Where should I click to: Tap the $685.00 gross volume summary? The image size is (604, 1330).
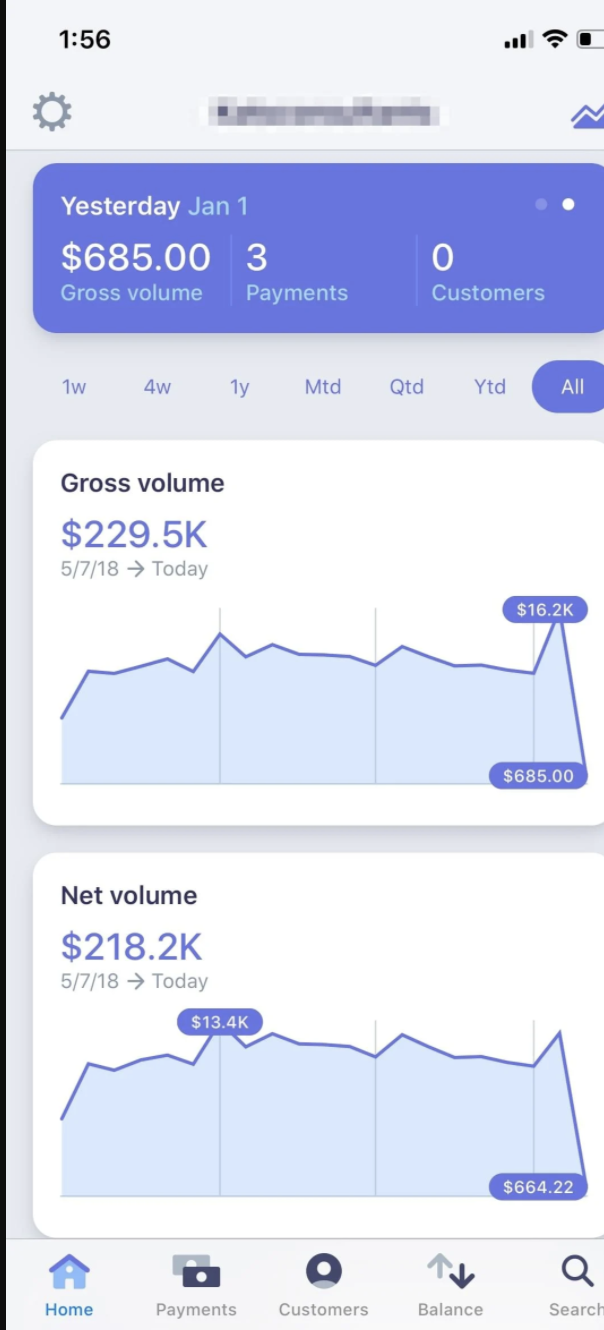click(x=135, y=258)
